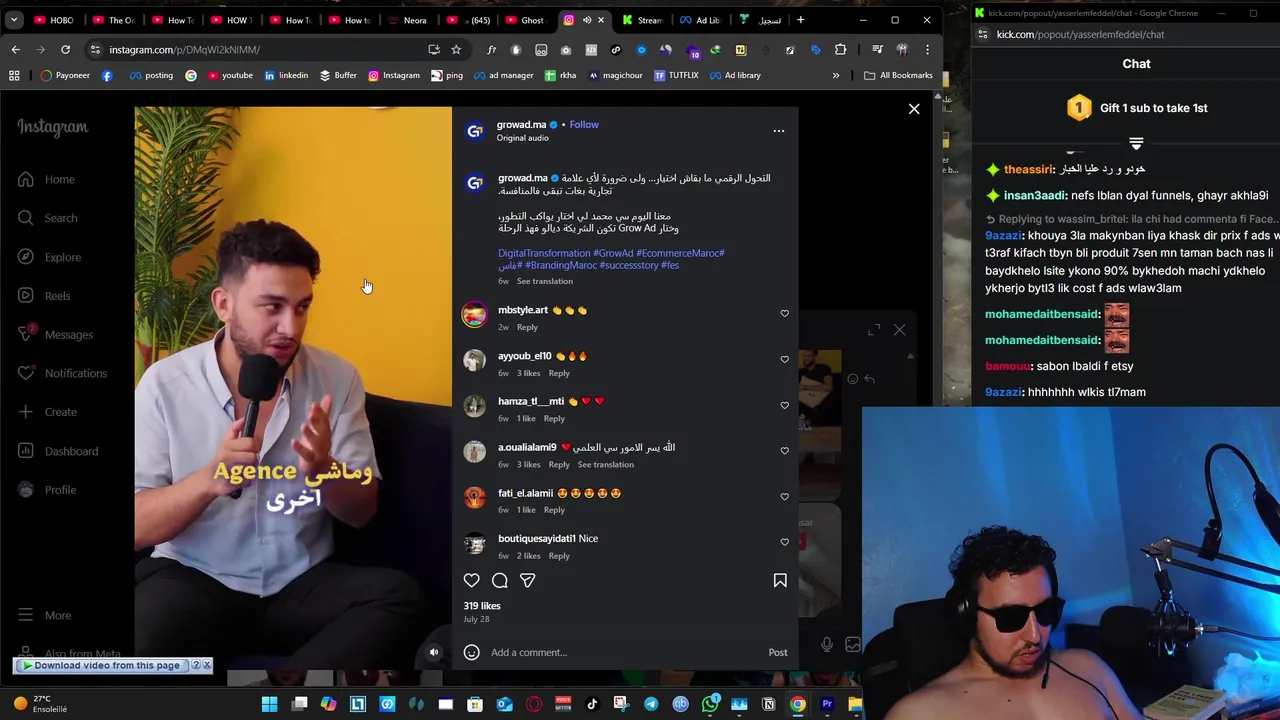Open the ad manager bookmark
Screen dimensions: 1280x720
[x=503, y=76]
